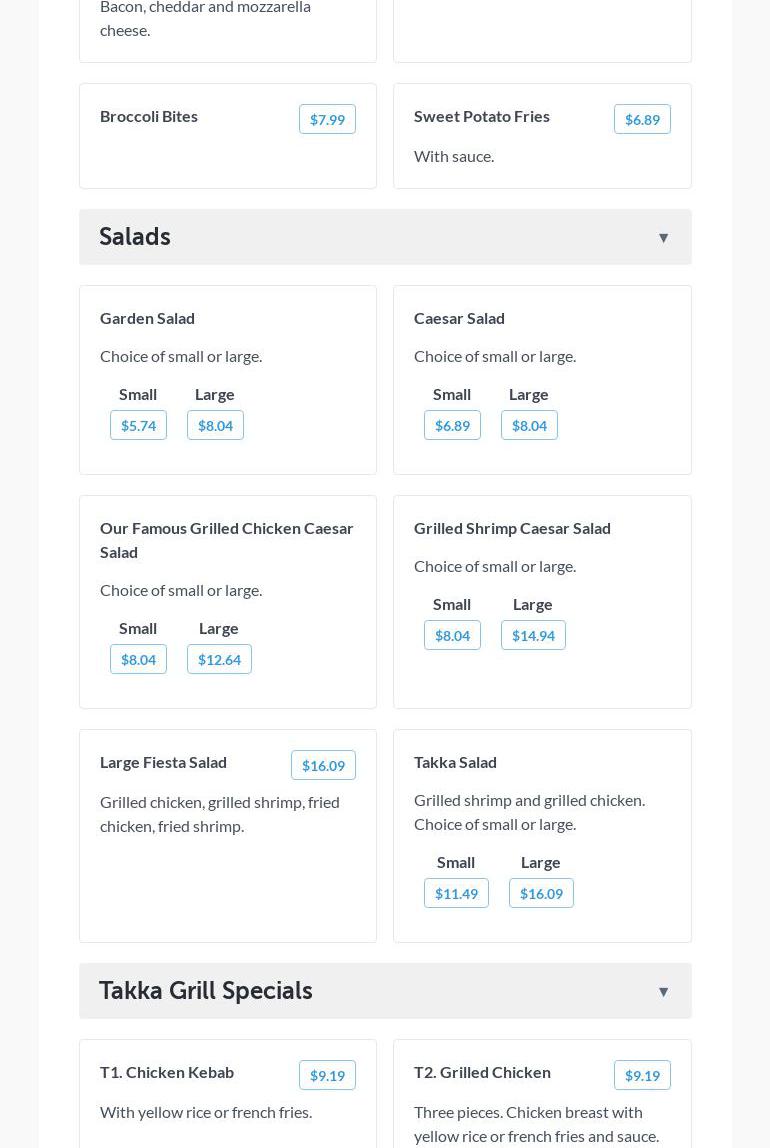The width and height of the screenshot is (770, 1148).
Task: Select large Grilled Shrimp Caesar $14.94
Action: [533, 635]
